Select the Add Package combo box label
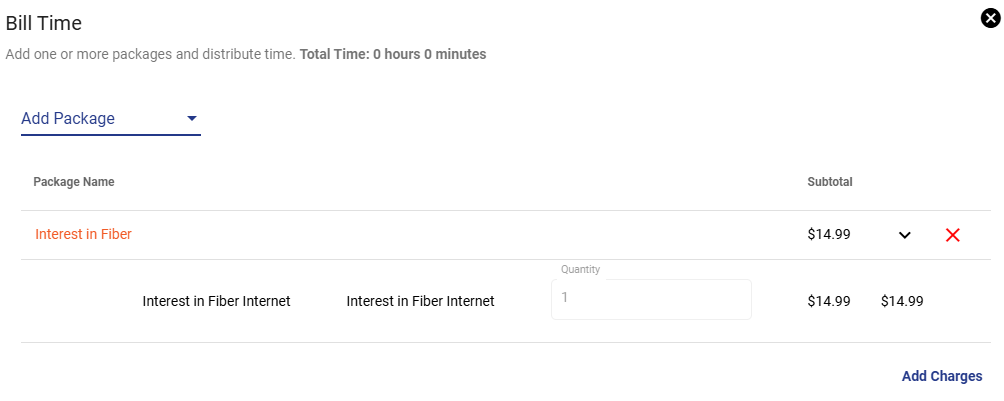This screenshot has height=401, width=1004. [68, 119]
